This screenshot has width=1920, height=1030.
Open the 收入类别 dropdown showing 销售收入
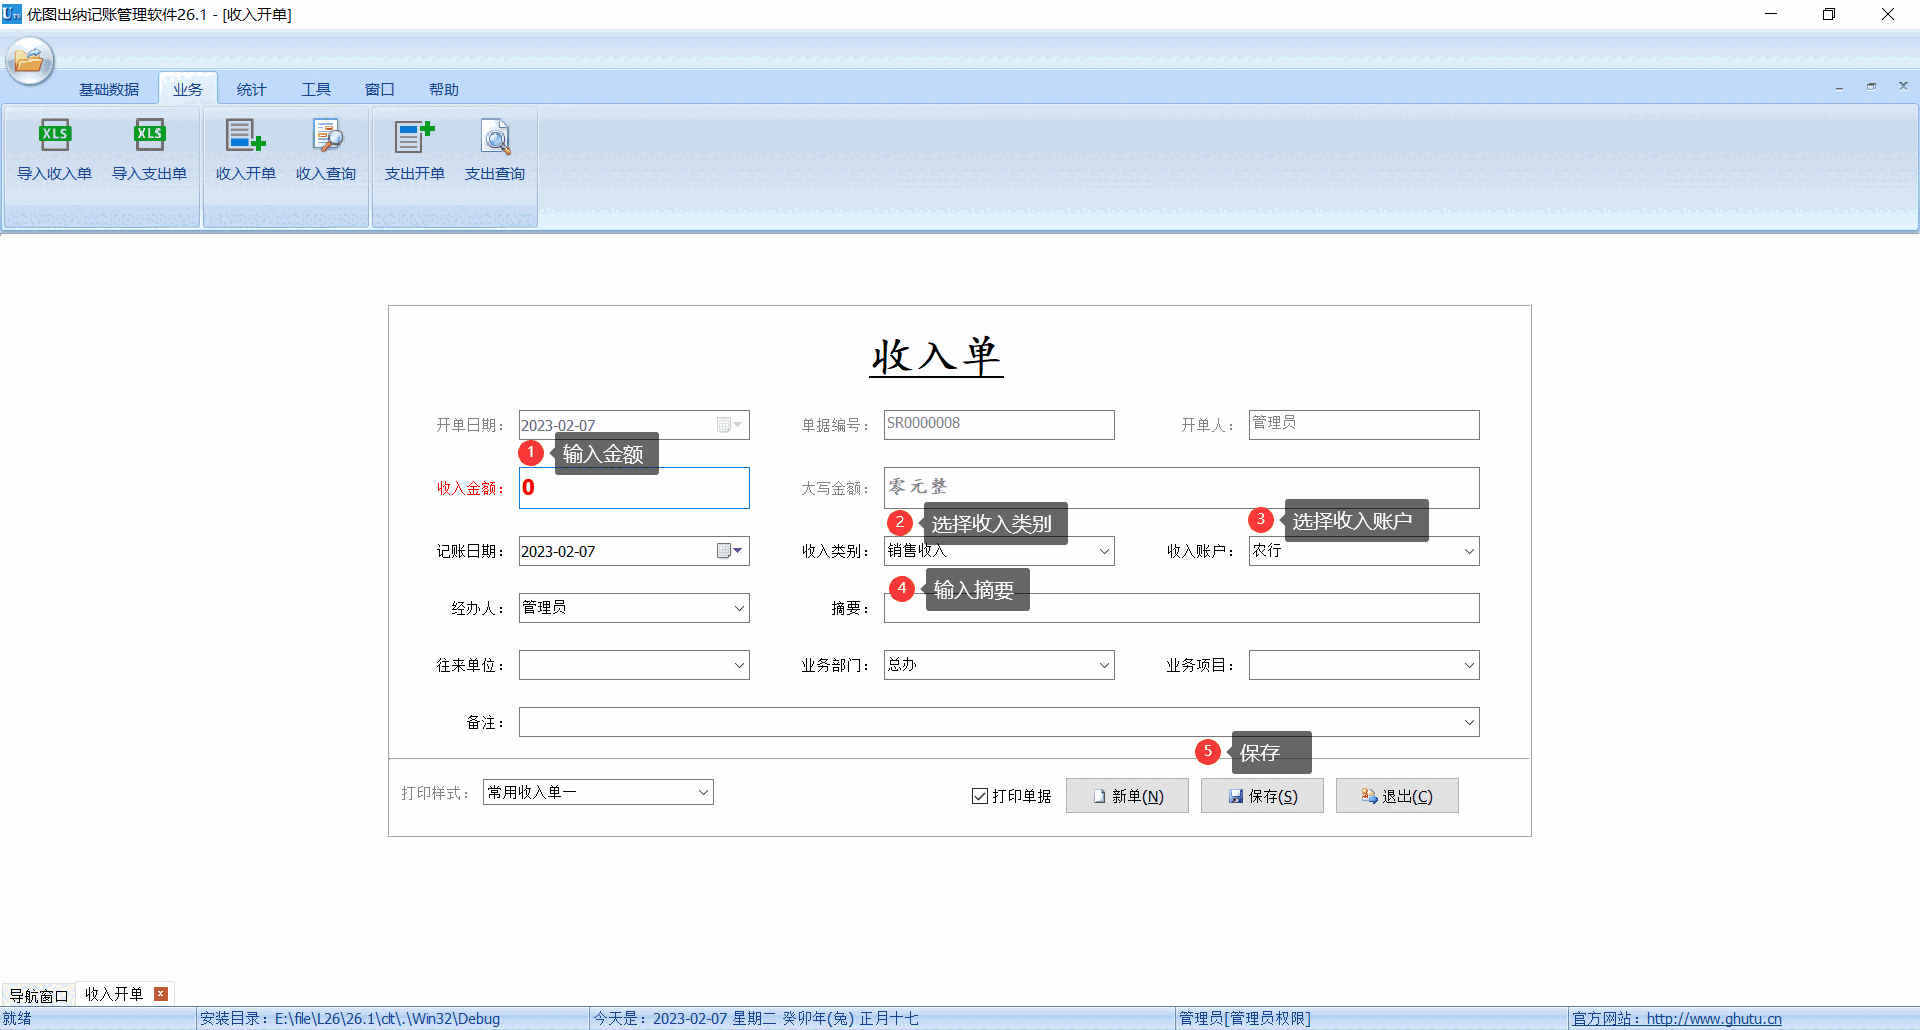(x=1103, y=551)
